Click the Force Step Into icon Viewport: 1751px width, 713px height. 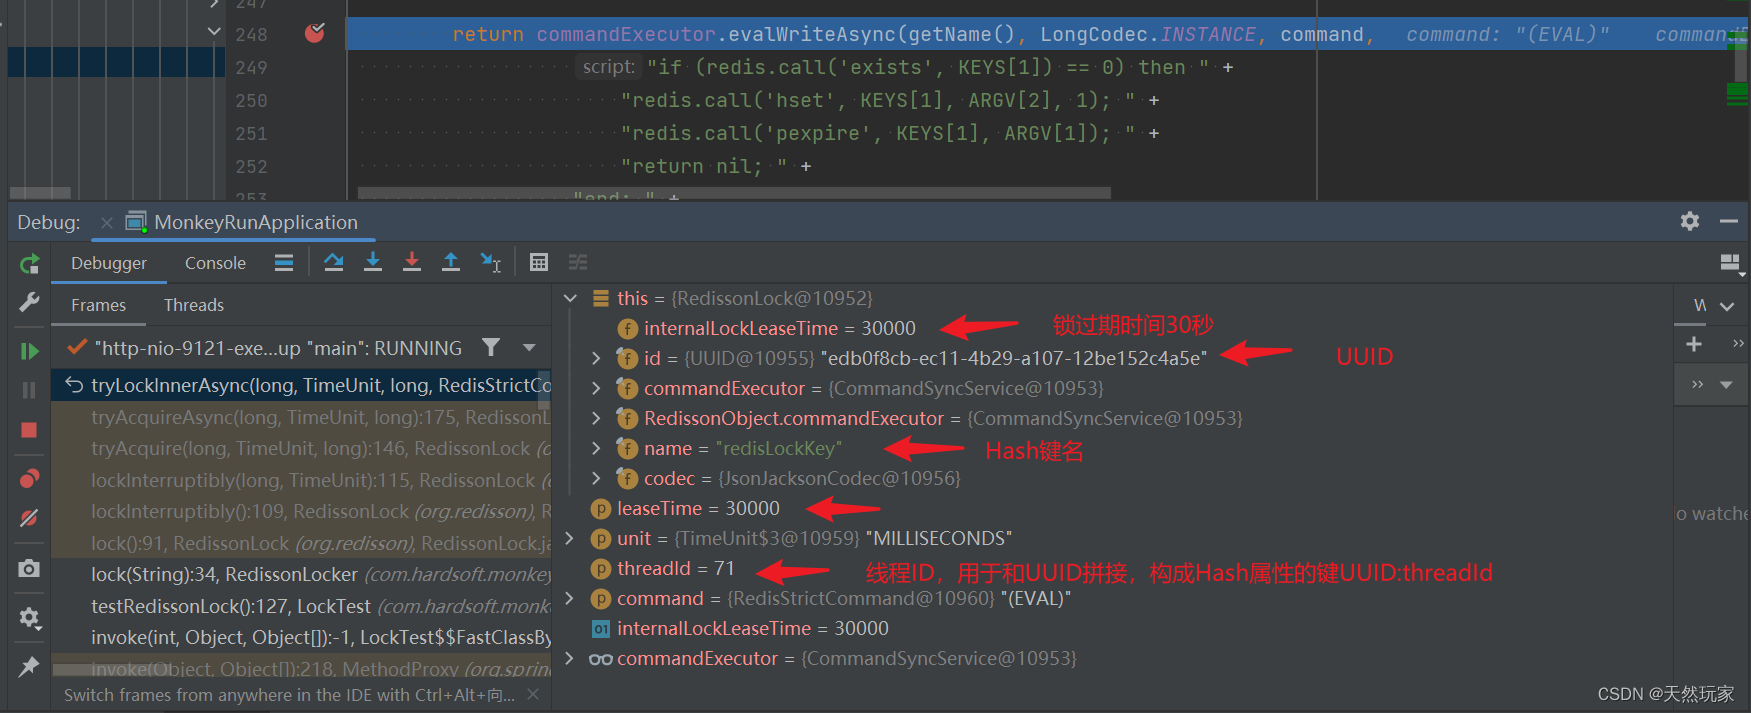(x=412, y=262)
